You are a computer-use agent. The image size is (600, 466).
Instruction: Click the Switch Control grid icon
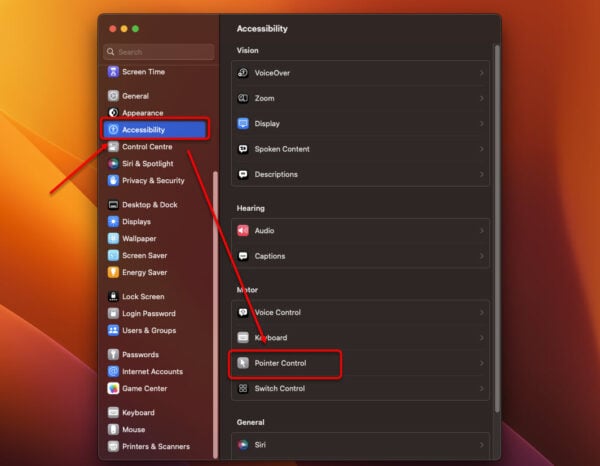click(x=243, y=388)
